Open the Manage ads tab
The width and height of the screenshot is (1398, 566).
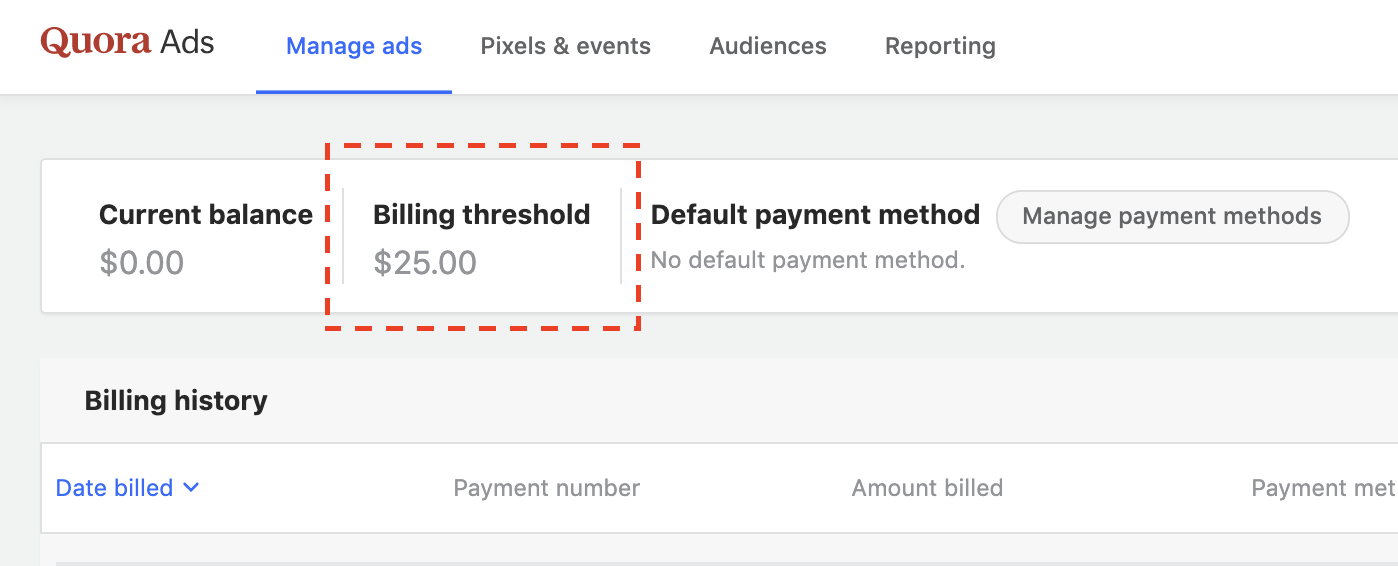[x=354, y=46]
